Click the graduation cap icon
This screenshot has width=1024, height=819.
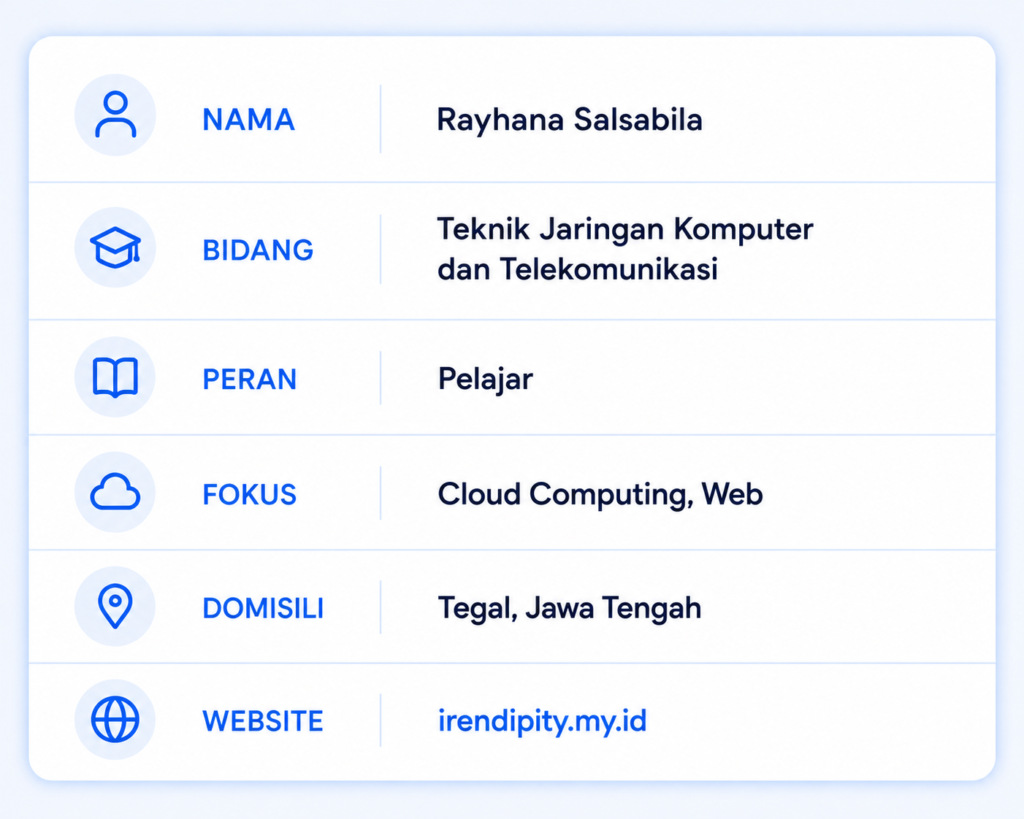click(x=116, y=248)
